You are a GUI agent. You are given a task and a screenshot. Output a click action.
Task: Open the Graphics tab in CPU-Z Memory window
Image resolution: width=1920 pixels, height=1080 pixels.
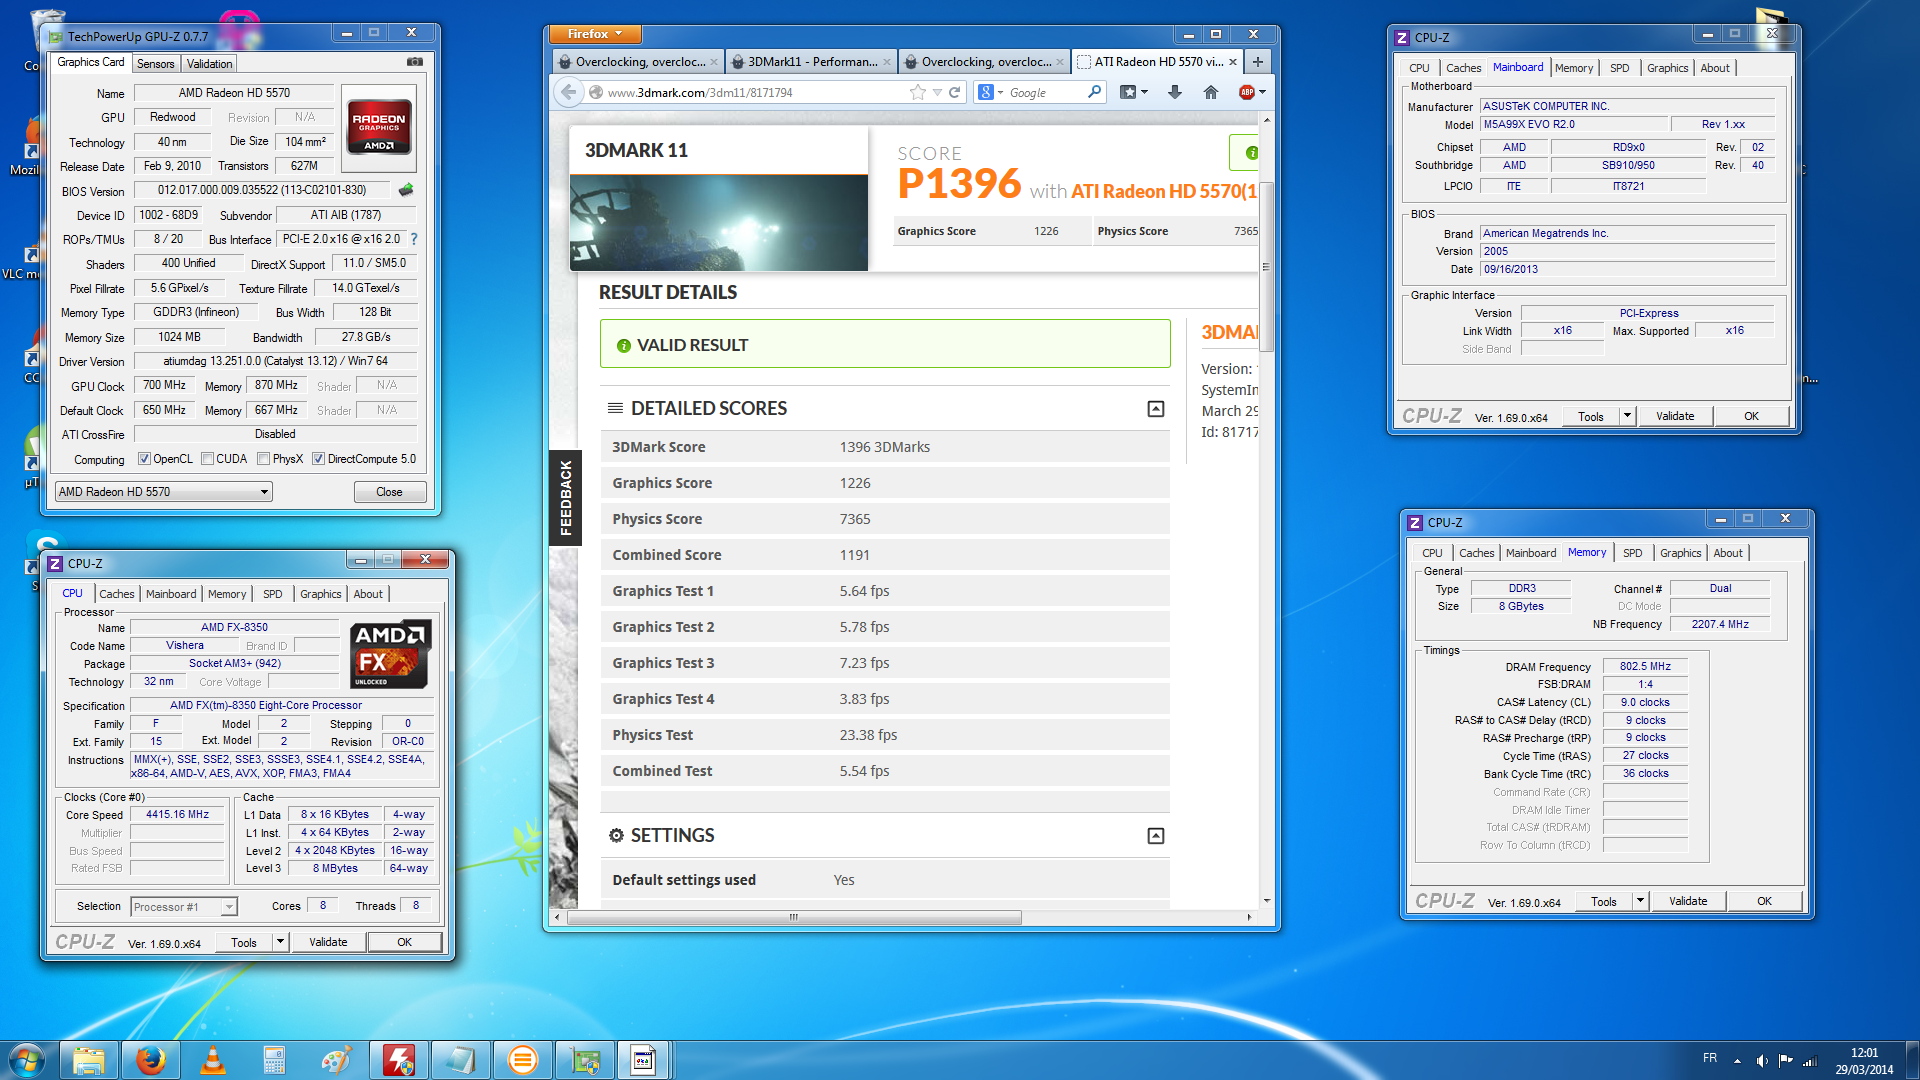[x=1680, y=553]
